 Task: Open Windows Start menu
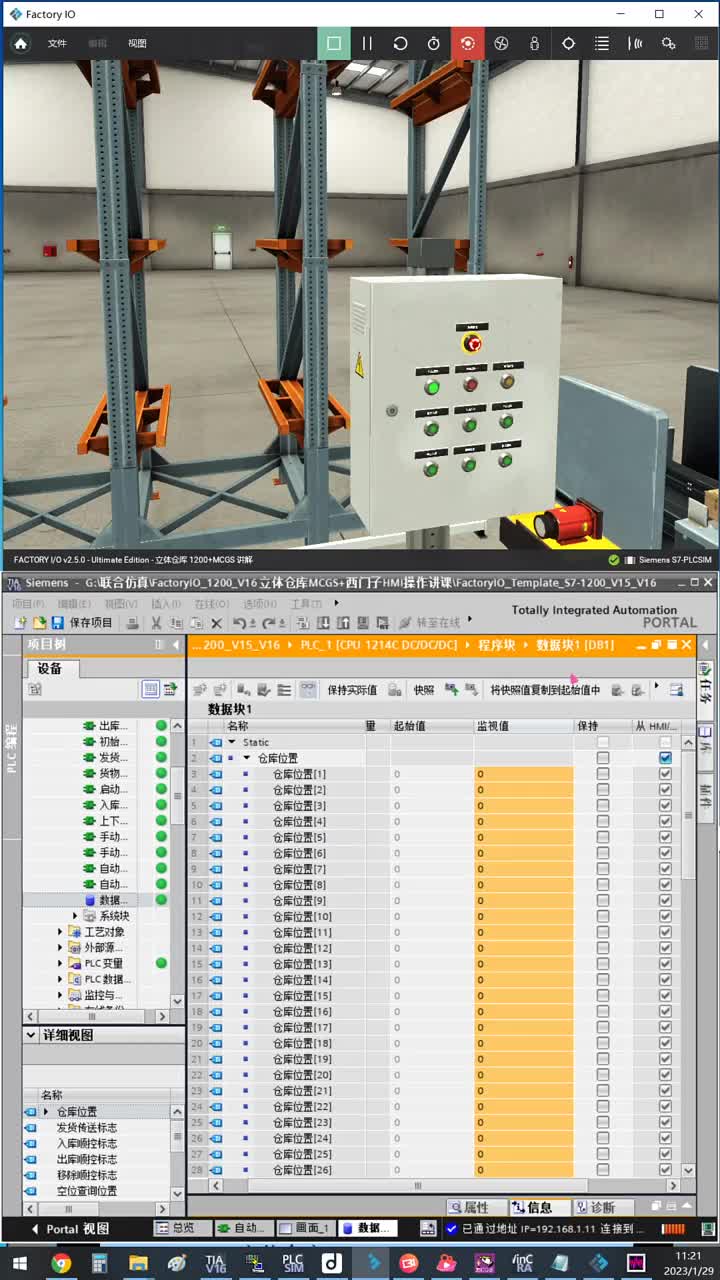(x=20, y=1263)
